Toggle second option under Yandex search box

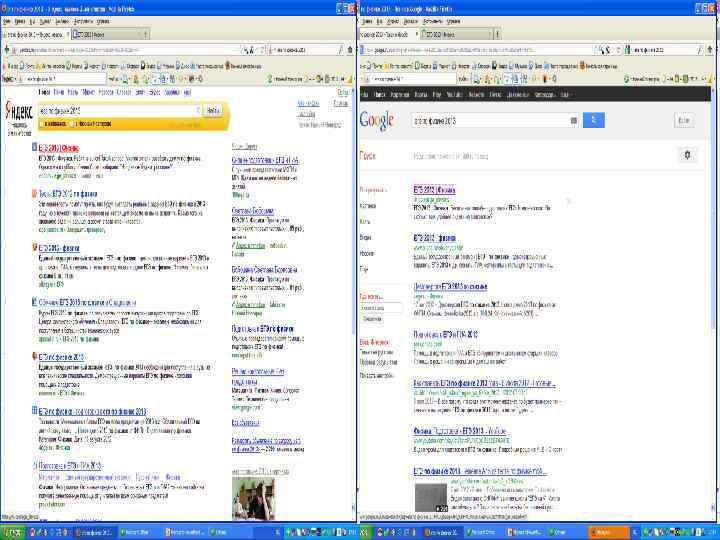click(71, 124)
